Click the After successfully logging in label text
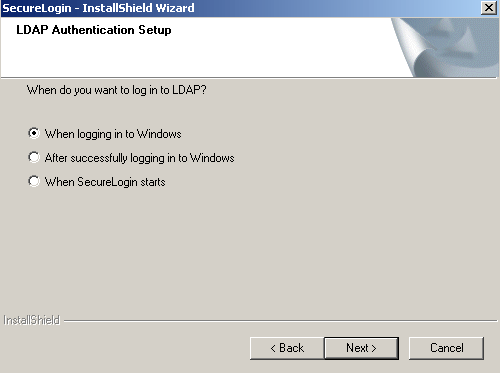 [x=139, y=158]
